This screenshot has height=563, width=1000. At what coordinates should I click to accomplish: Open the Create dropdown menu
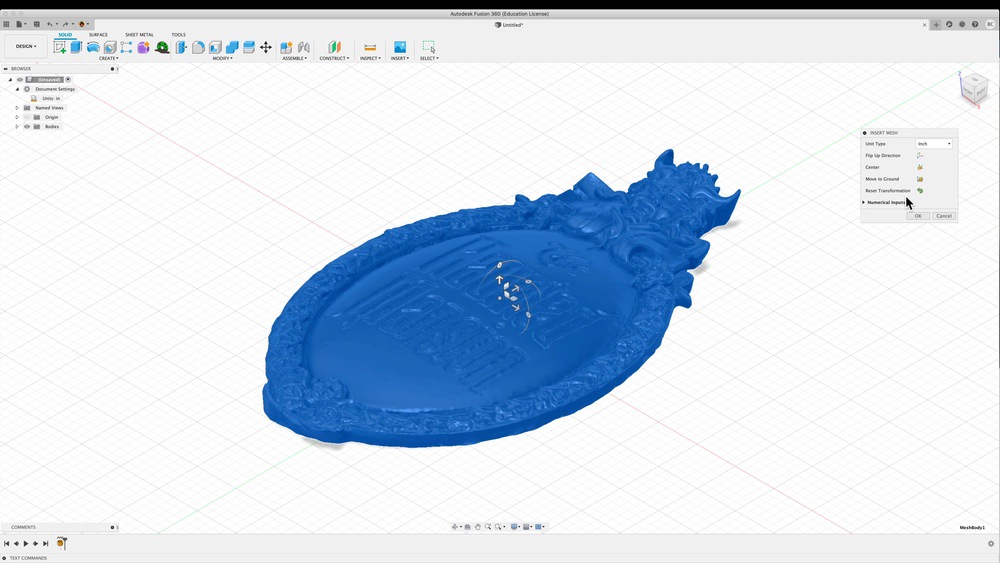point(108,59)
